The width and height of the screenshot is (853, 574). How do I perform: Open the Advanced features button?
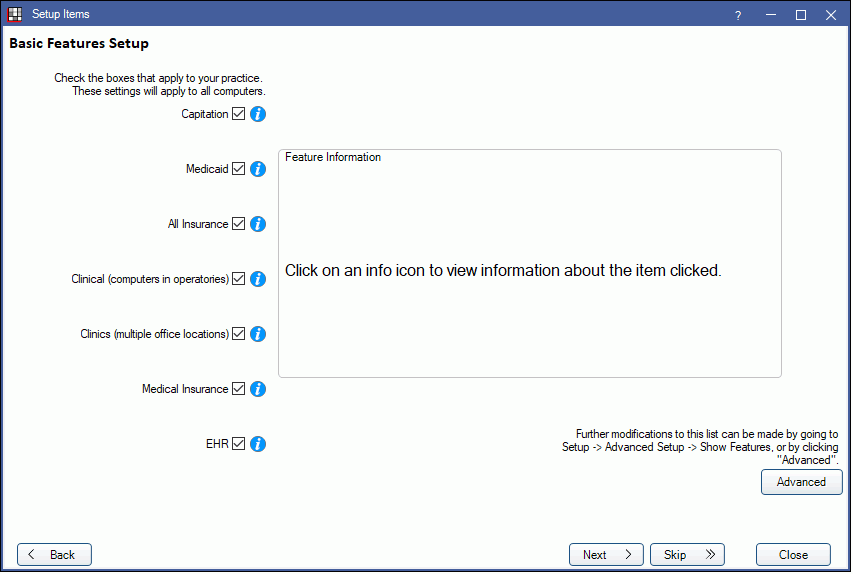coord(801,482)
